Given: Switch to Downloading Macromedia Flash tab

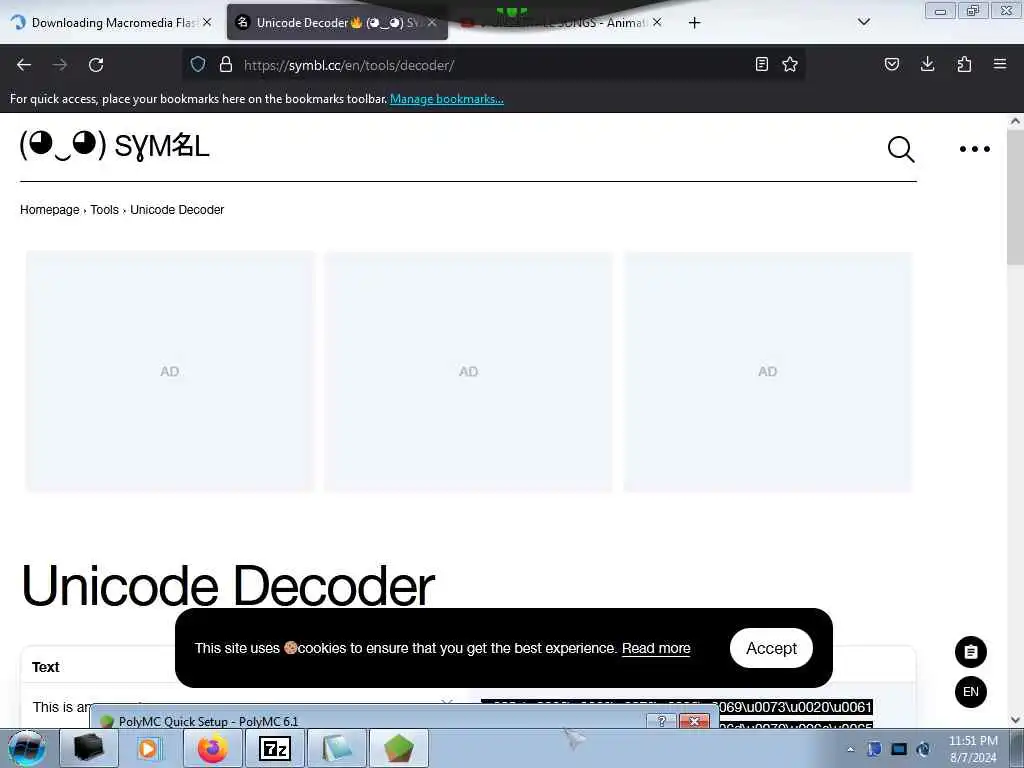Looking at the screenshot, I should tap(111, 23).
